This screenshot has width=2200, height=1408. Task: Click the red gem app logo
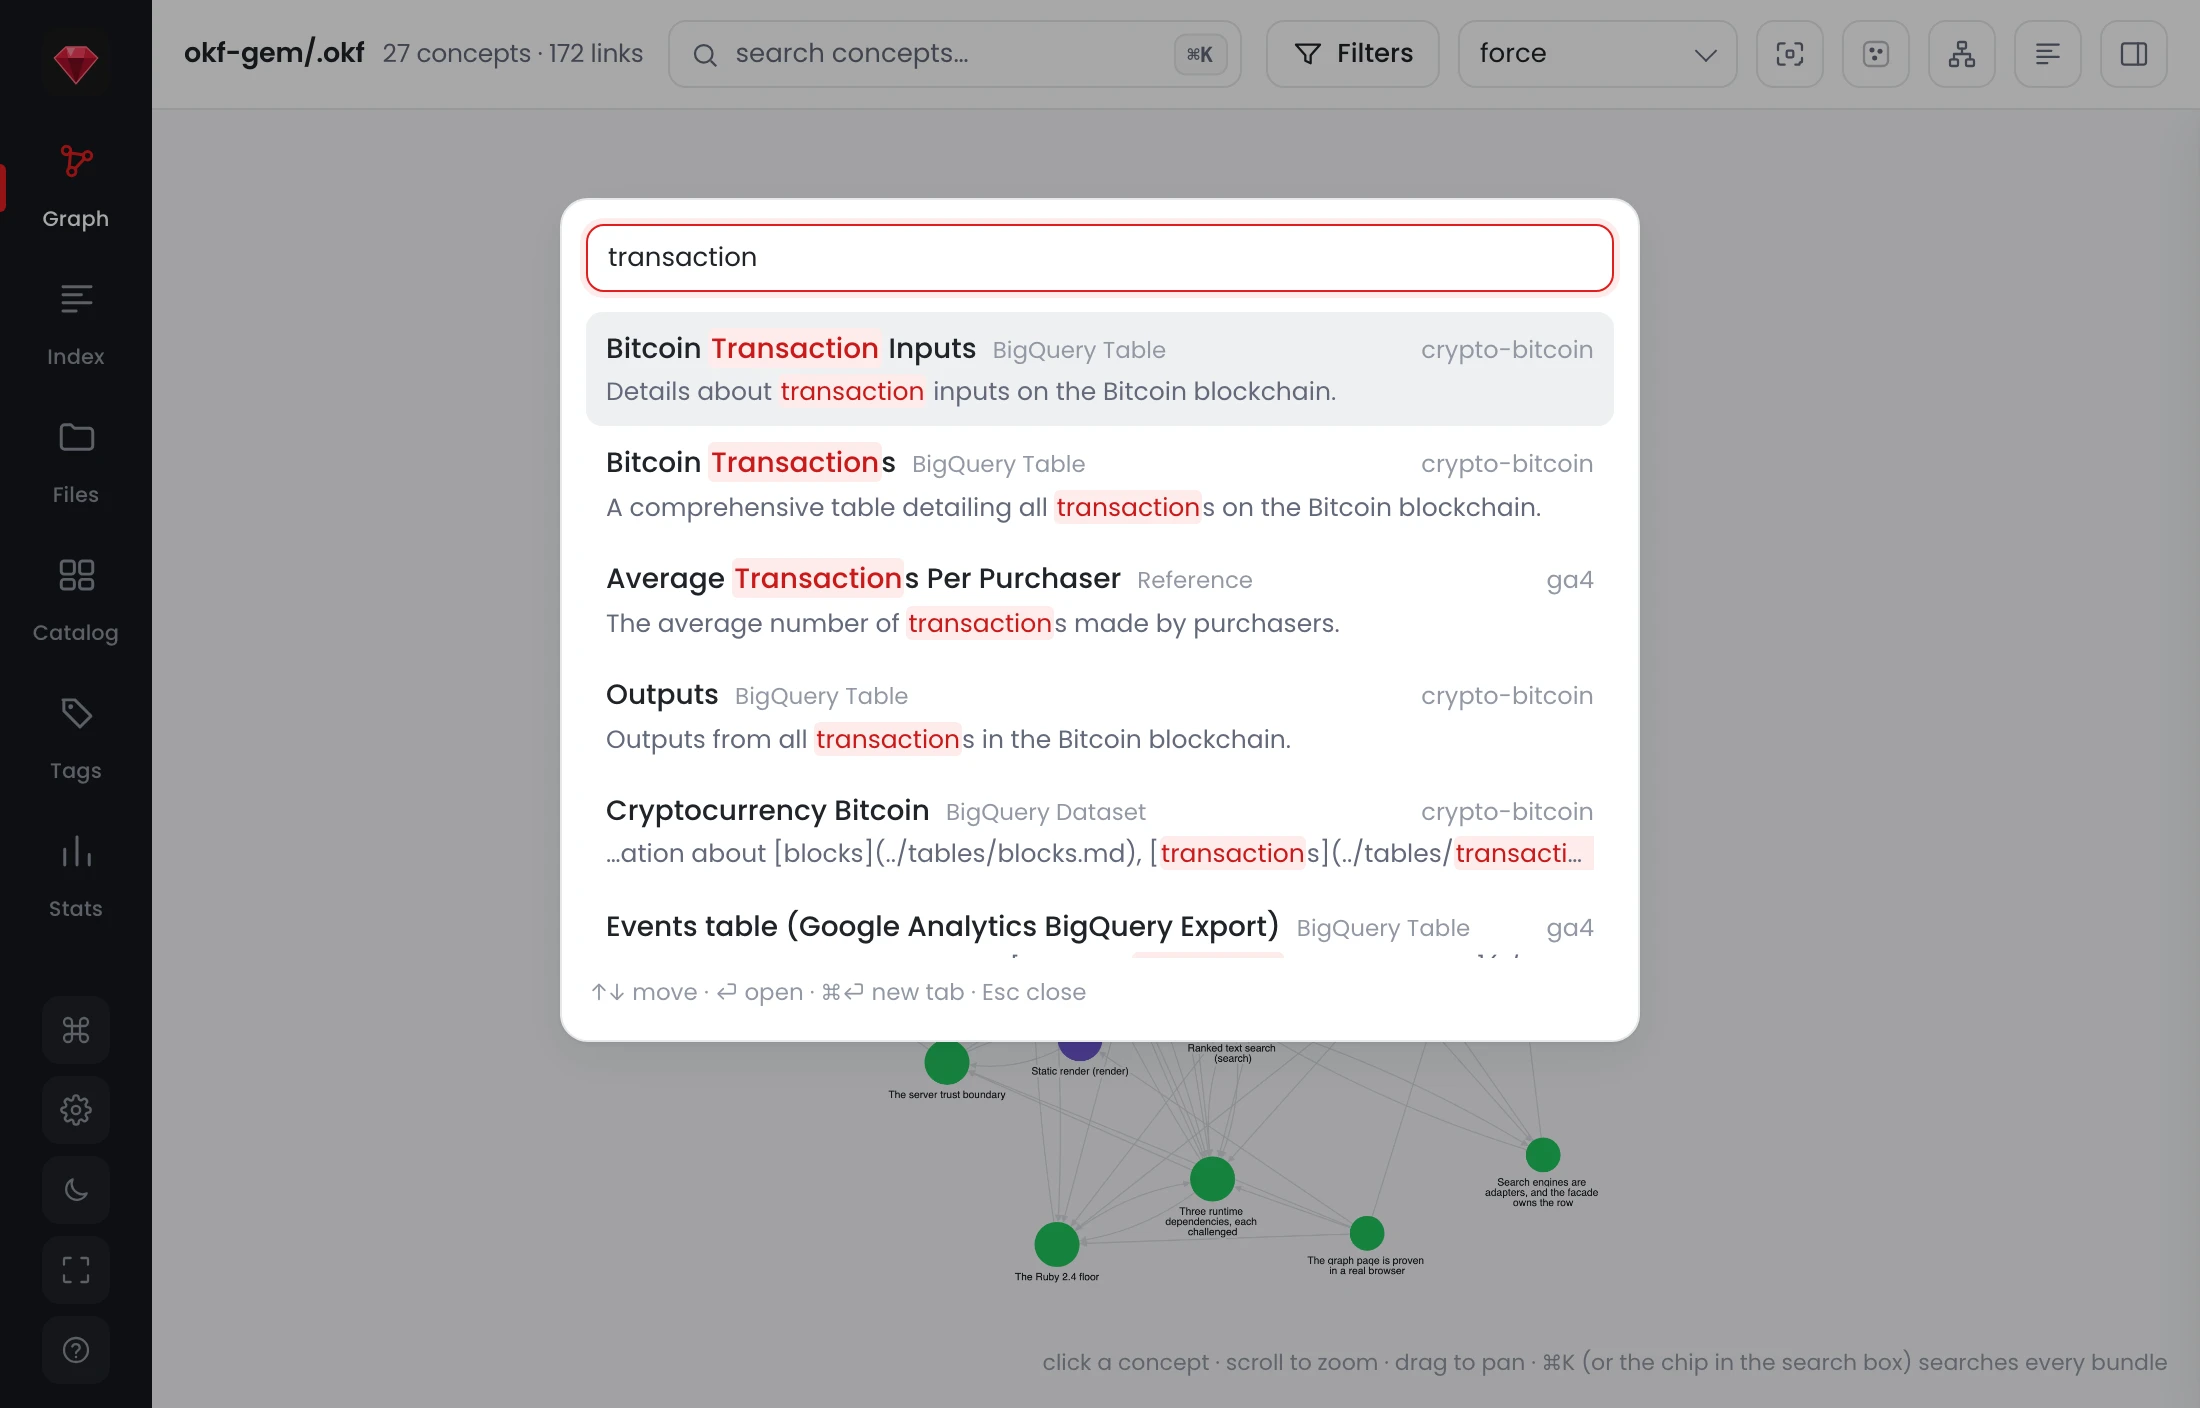tap(76, 64)
